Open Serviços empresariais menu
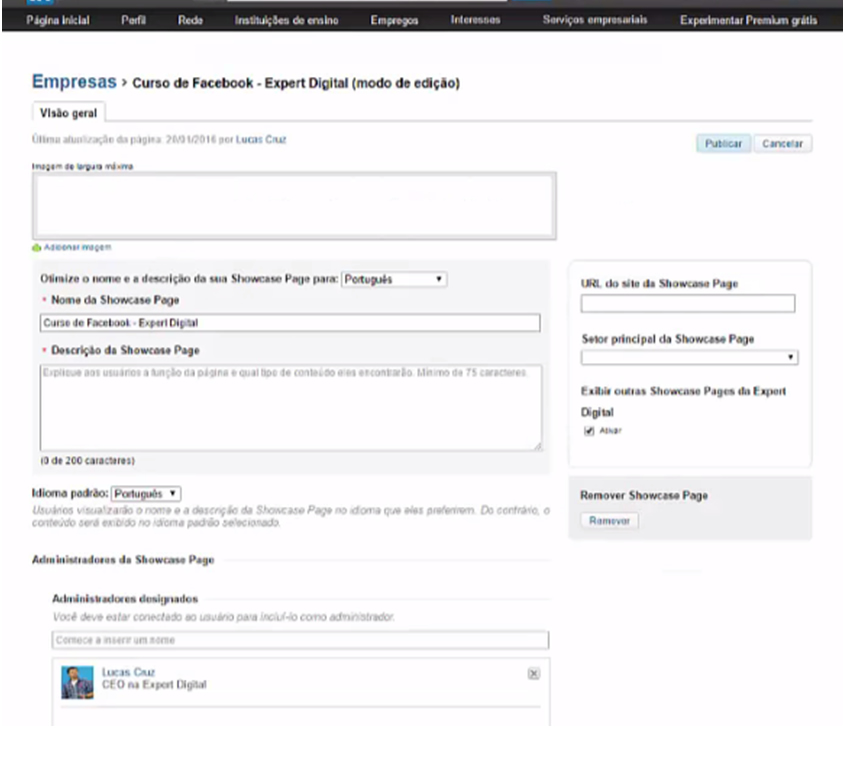Image resolution: width=845 pixels, height=762 pixels. pyautogui.click(x=595, y=20)
